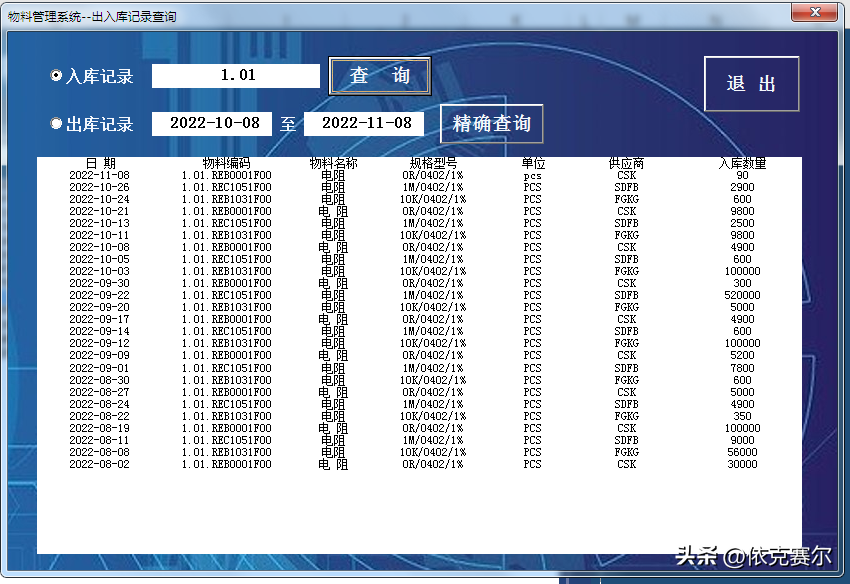This screenshot has height=584, width=850.
Task: Click quantity 90 in the 2022-11-08 row
Action: (x=742, y=175)
